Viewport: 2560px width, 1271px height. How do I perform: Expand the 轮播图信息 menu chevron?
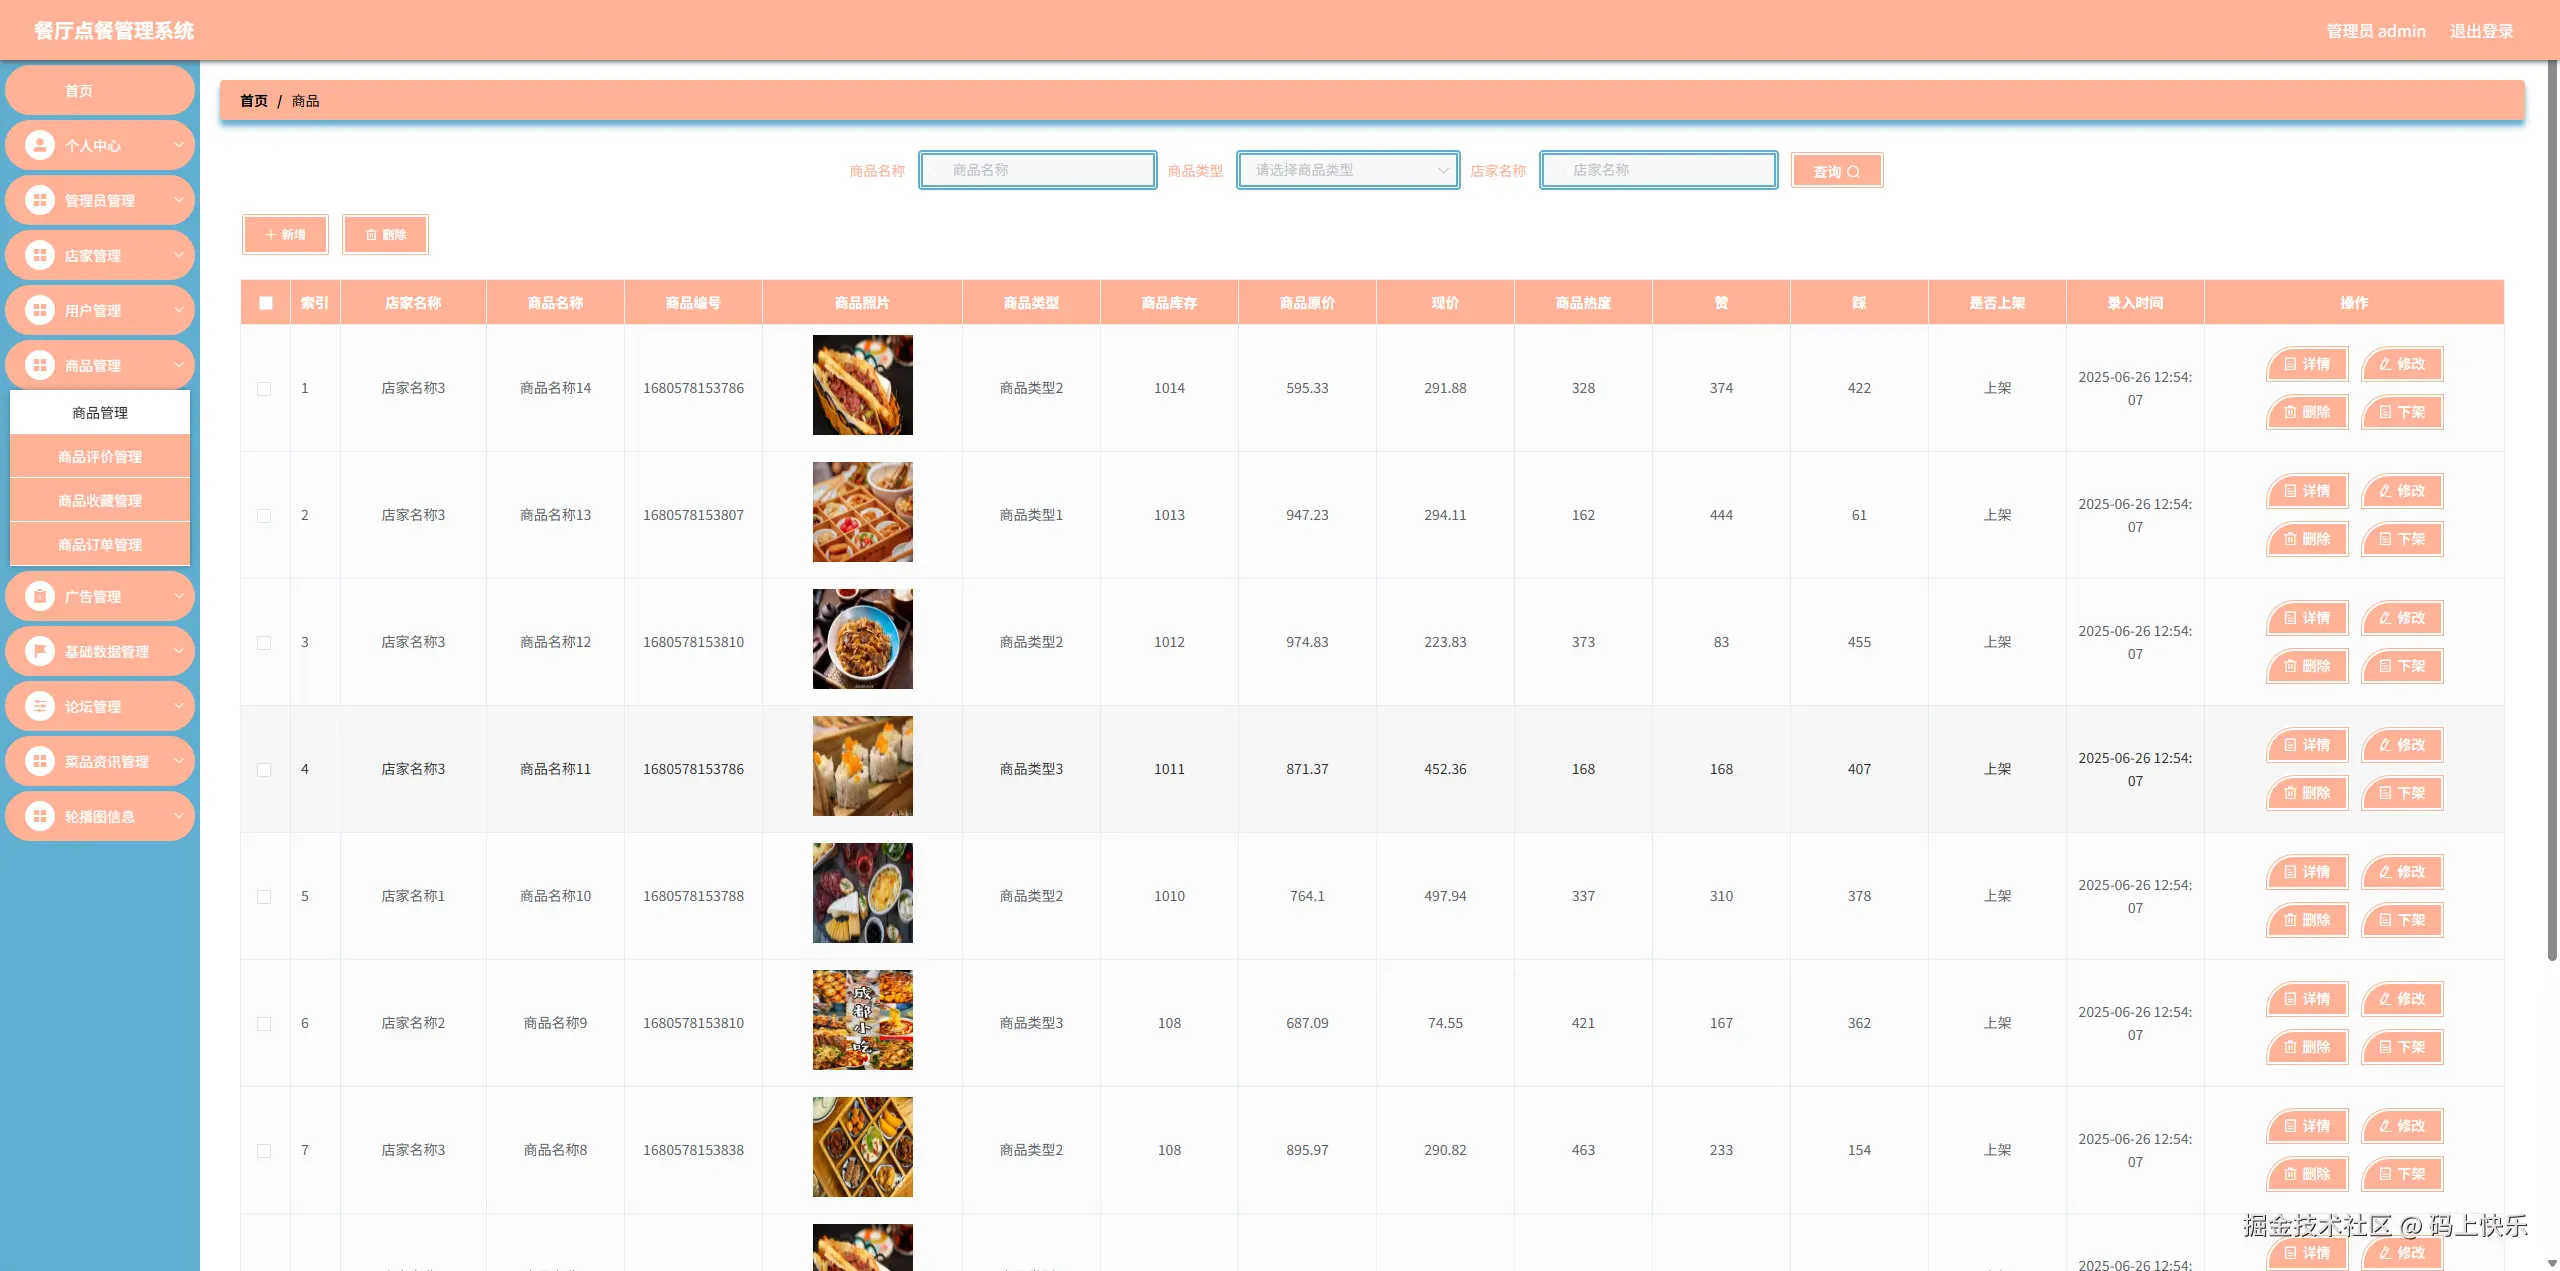click(179, 817)
